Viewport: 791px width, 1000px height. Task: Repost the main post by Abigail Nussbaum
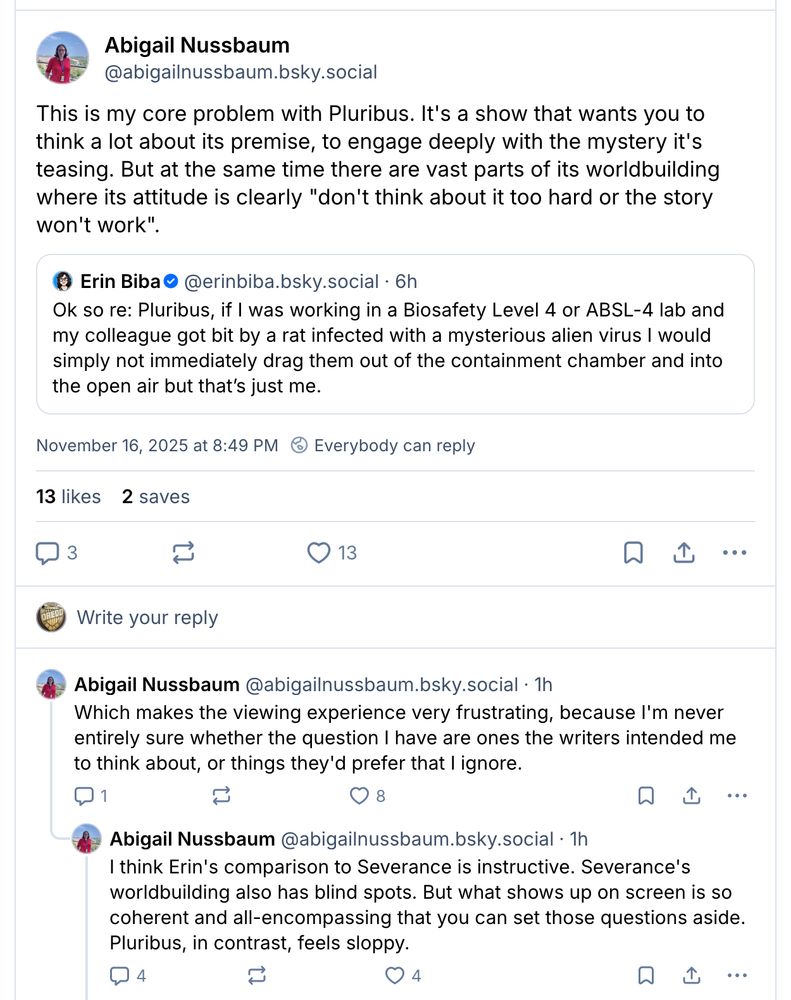pos(183,553)
